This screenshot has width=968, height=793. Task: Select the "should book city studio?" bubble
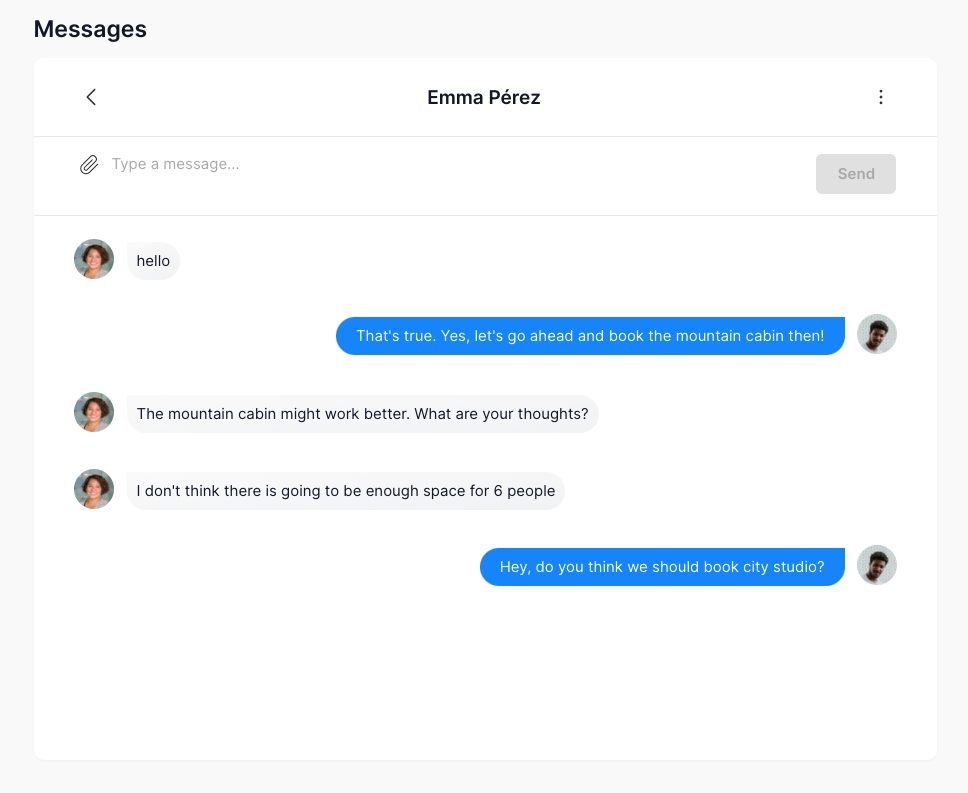click(x=662, y=567)
